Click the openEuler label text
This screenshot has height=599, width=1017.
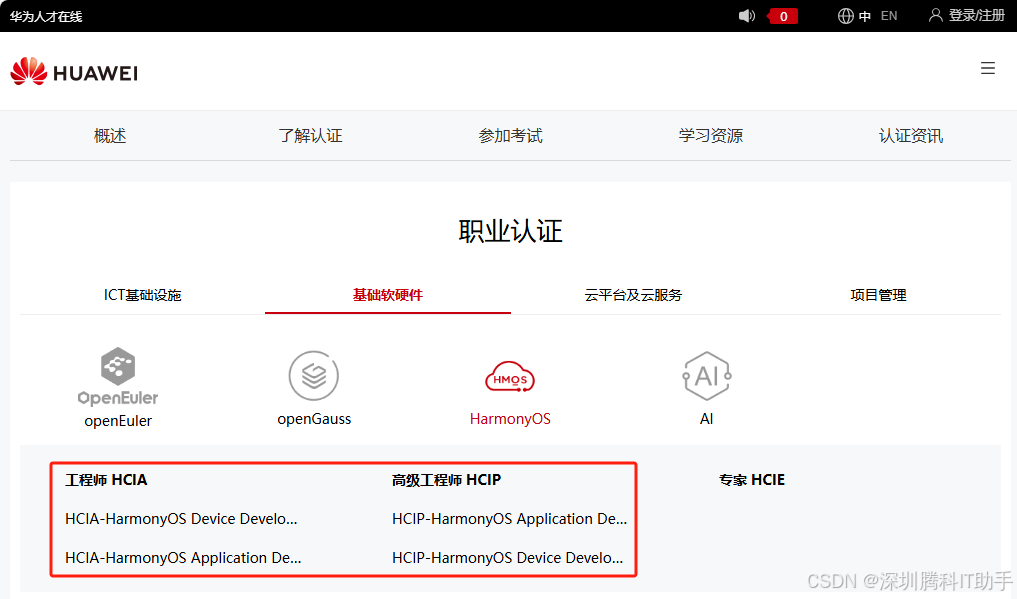coord(118,421)
